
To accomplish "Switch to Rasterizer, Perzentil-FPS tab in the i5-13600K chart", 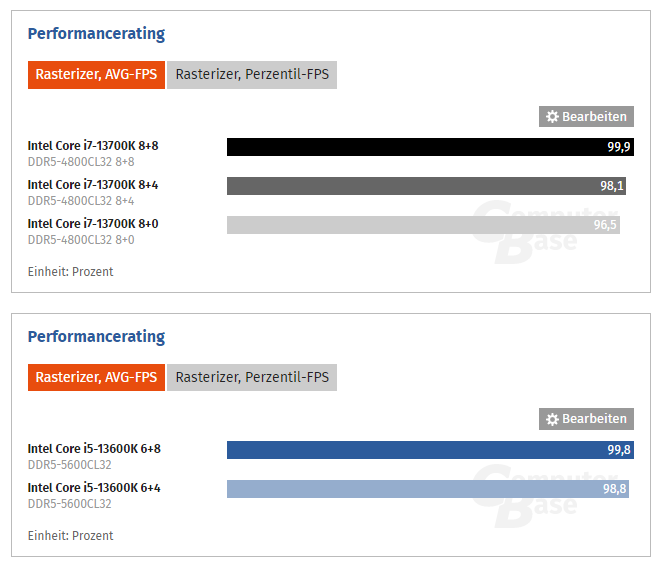I will click(252, 377).
